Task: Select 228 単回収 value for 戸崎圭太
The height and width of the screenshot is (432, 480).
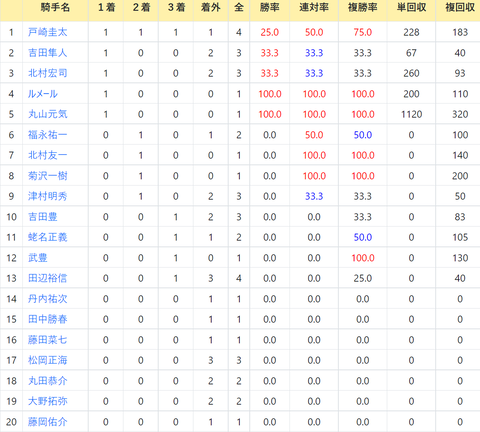Action: (411, 32)
